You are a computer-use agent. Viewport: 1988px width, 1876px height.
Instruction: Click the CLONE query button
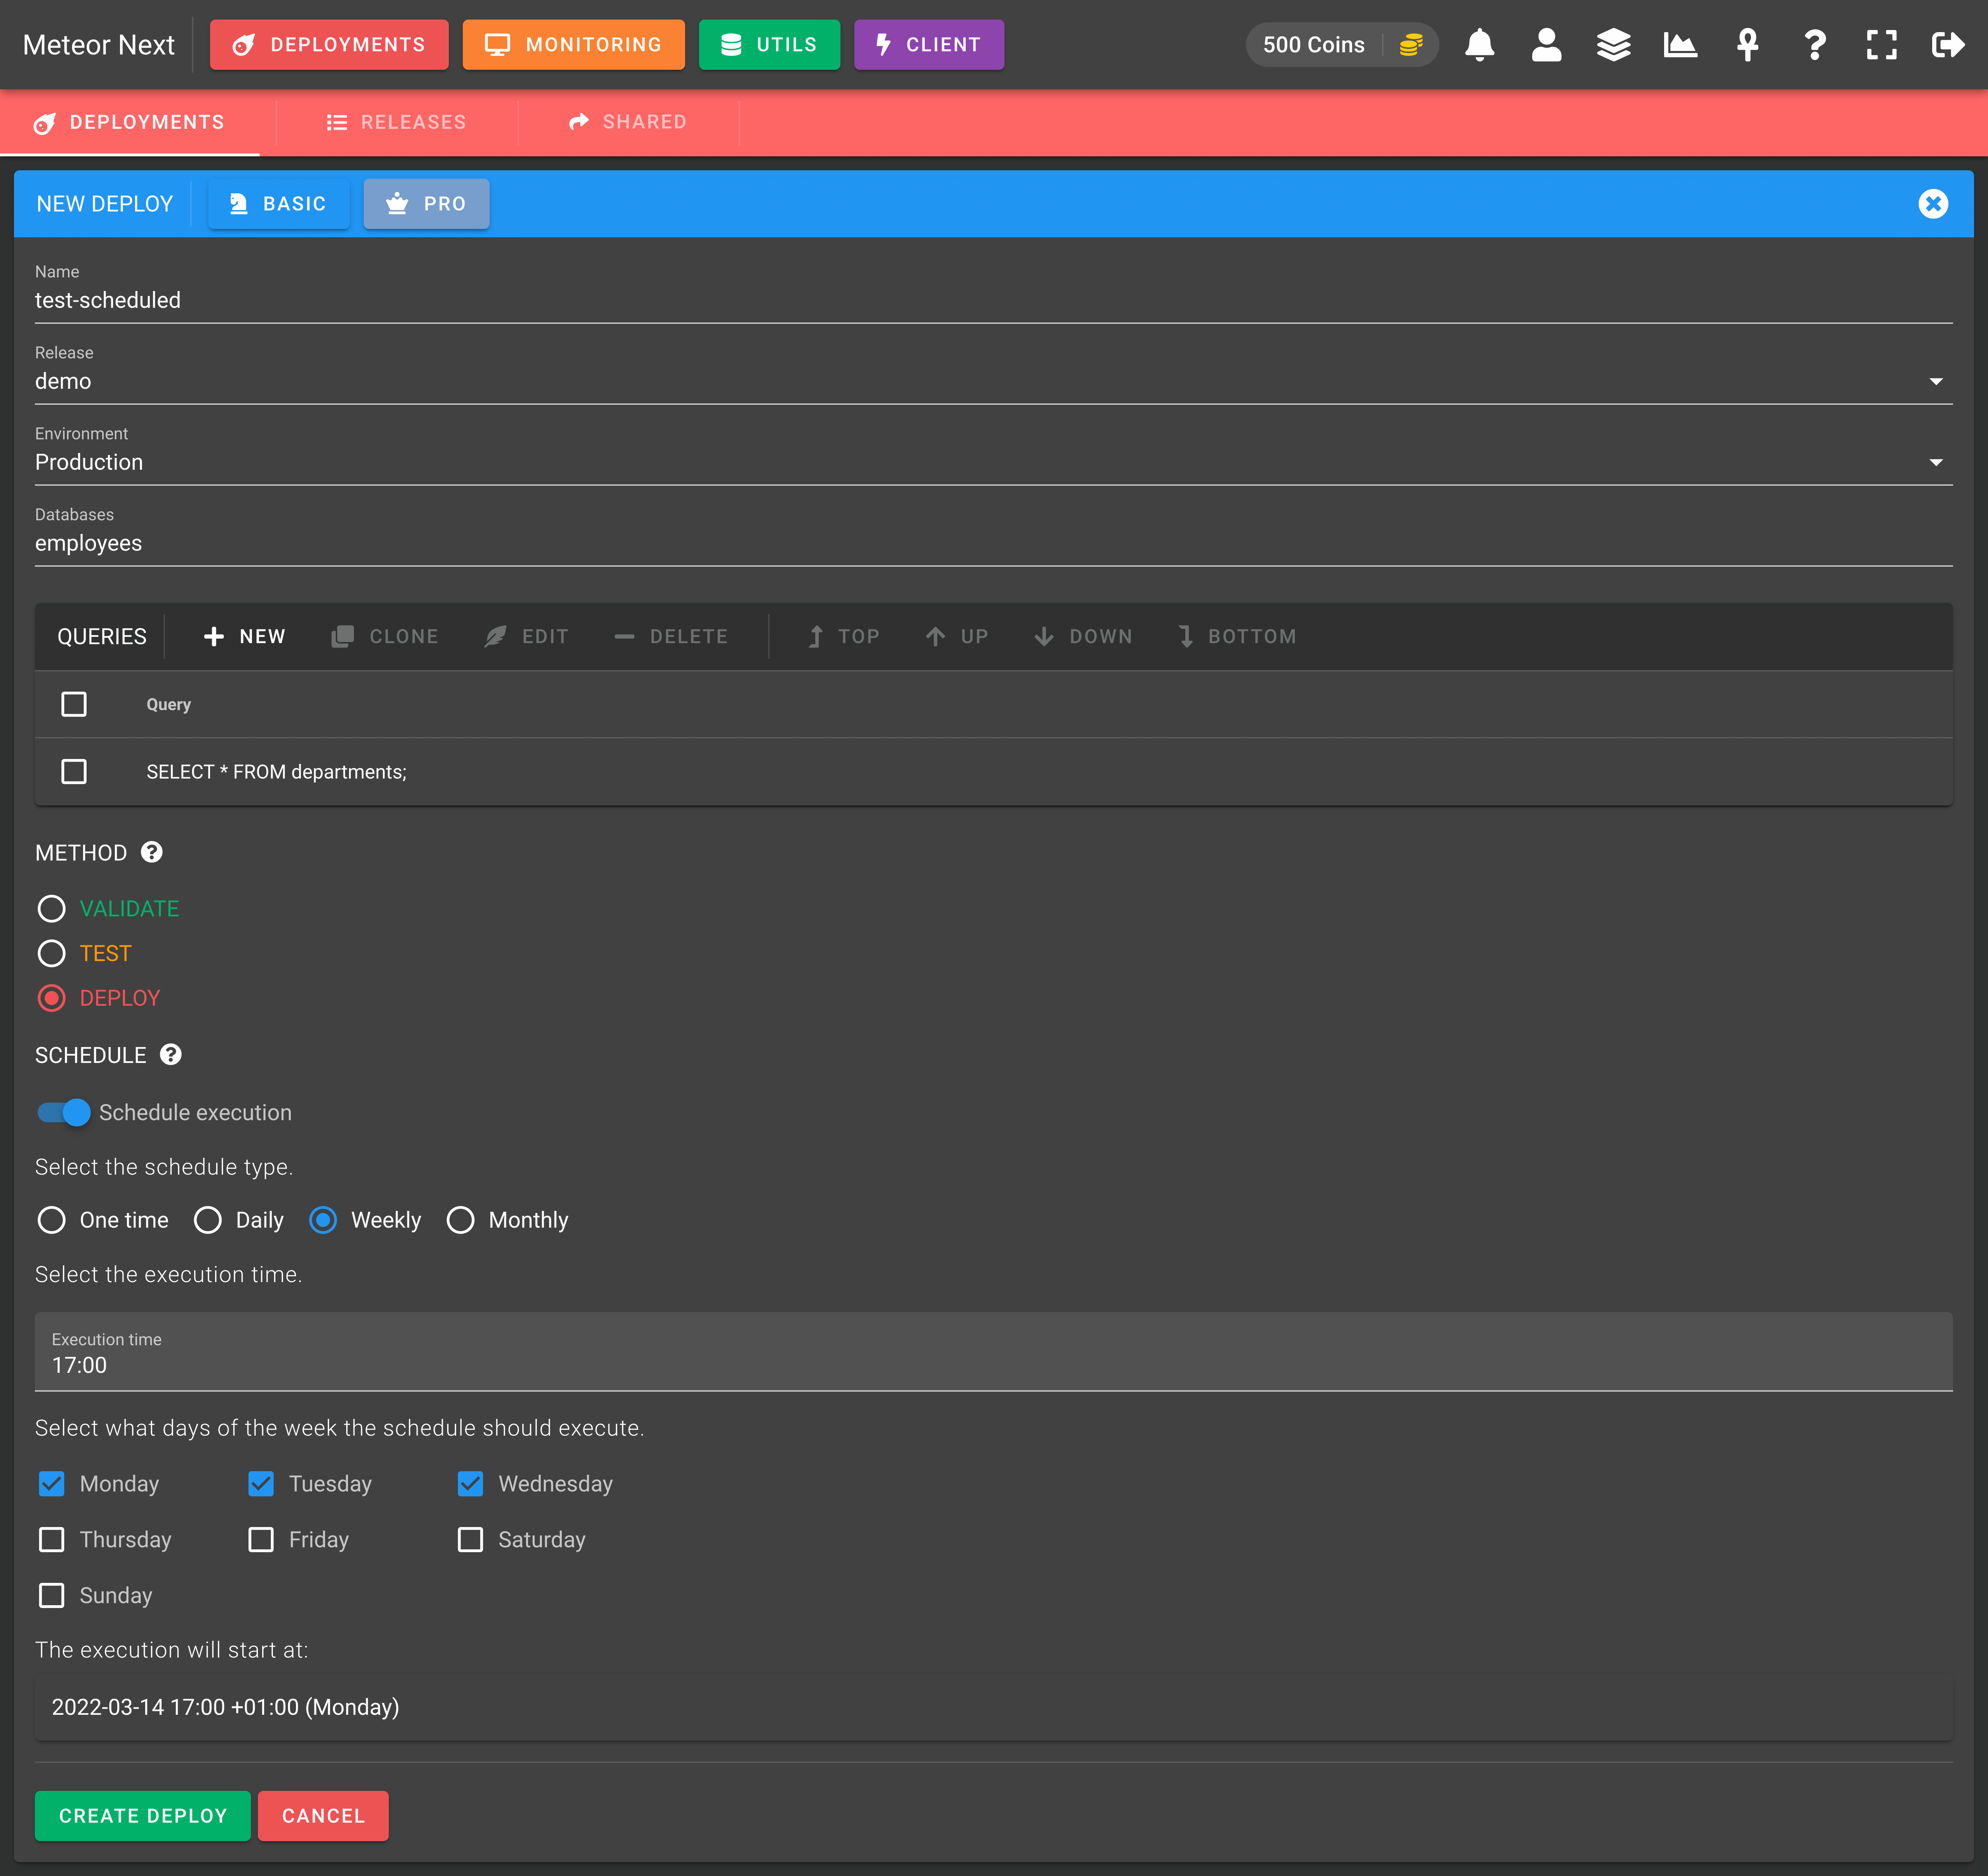(x=385, y=636)
